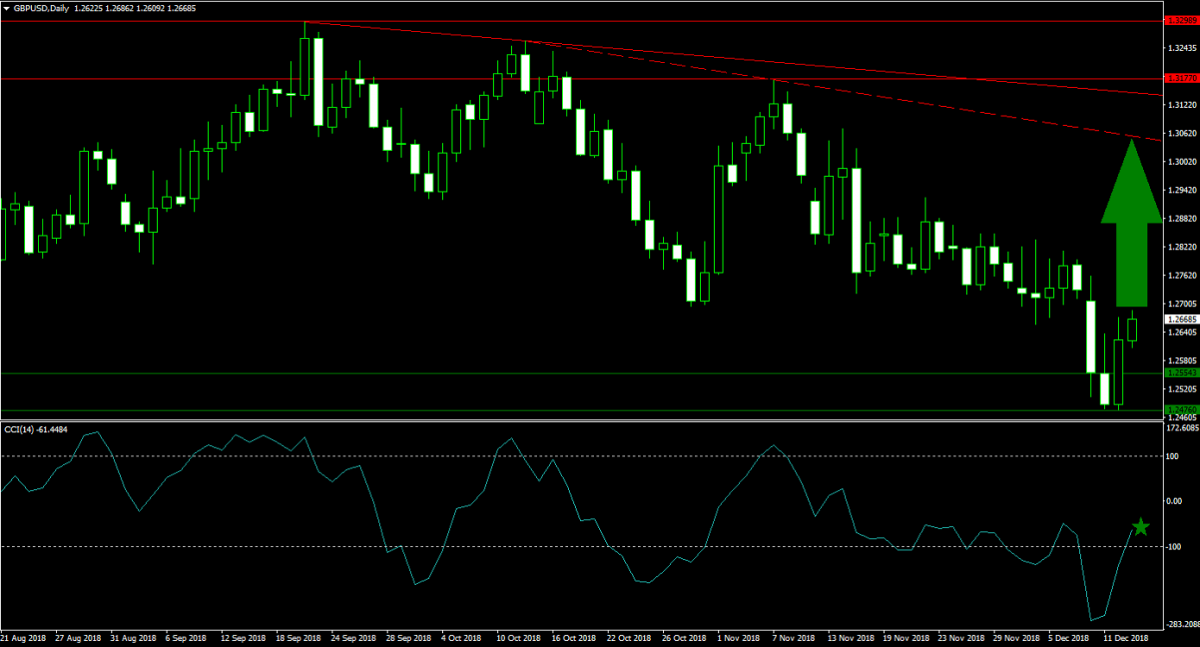Click the 11 Dec 2018 date label
The image size is (1200, 647).
1125,637
